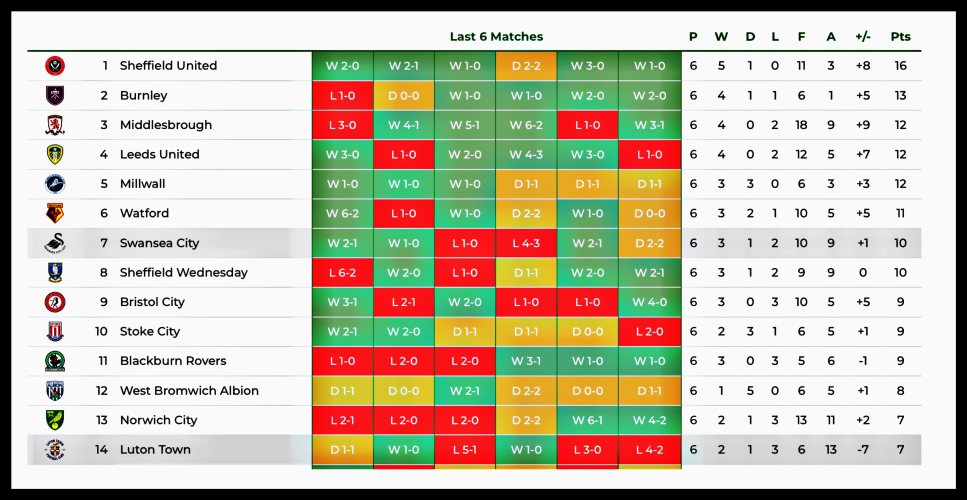Image resolution: width=967 pixels, height=500 pixels.
Task: Click Middlesbrough's W 6-2 result cell
Action: point(526,125)
